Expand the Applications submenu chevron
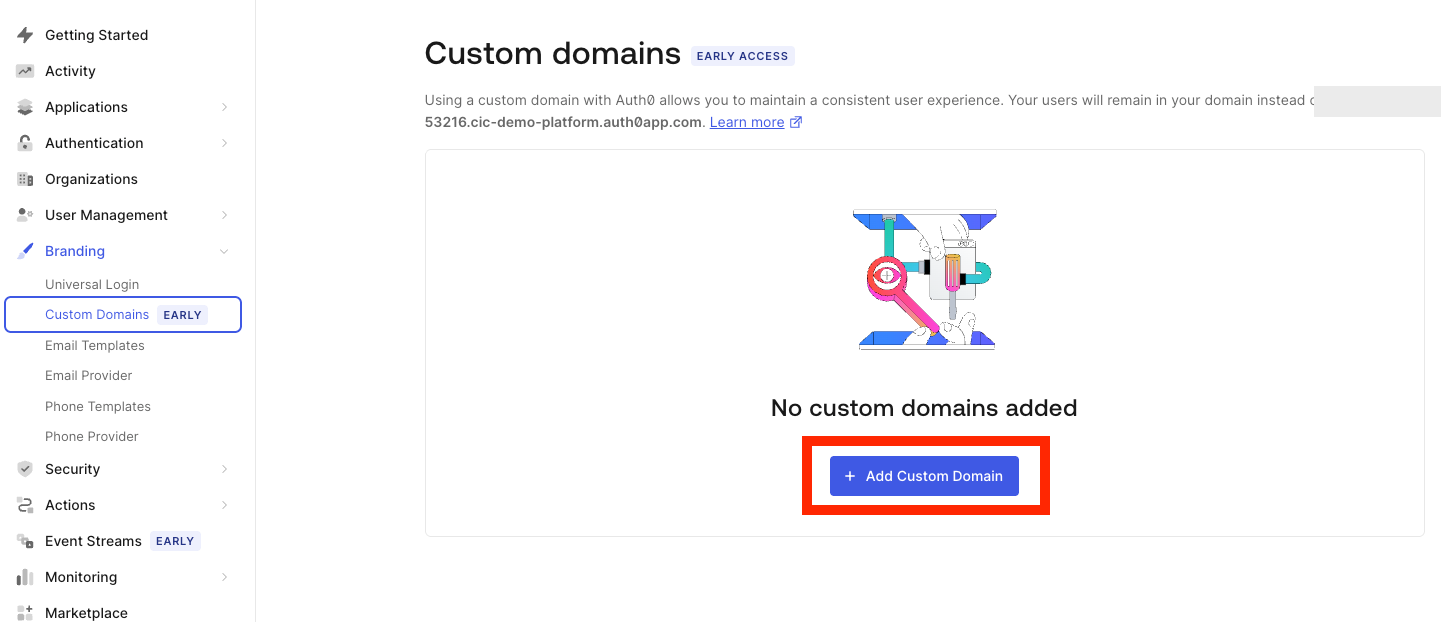The width and height of the screenshot is (1455, 622). 225,107
